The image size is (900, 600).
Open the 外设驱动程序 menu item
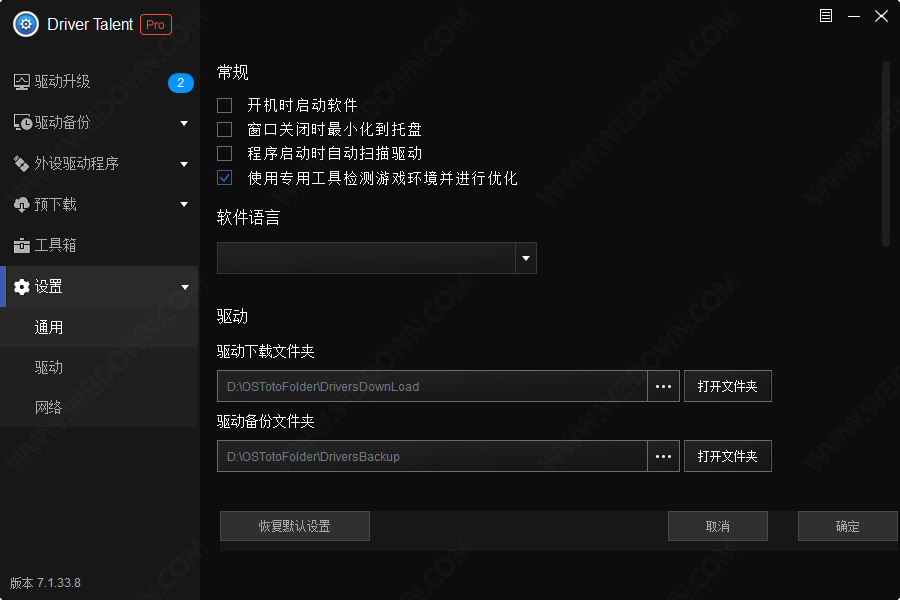(99, 164)
